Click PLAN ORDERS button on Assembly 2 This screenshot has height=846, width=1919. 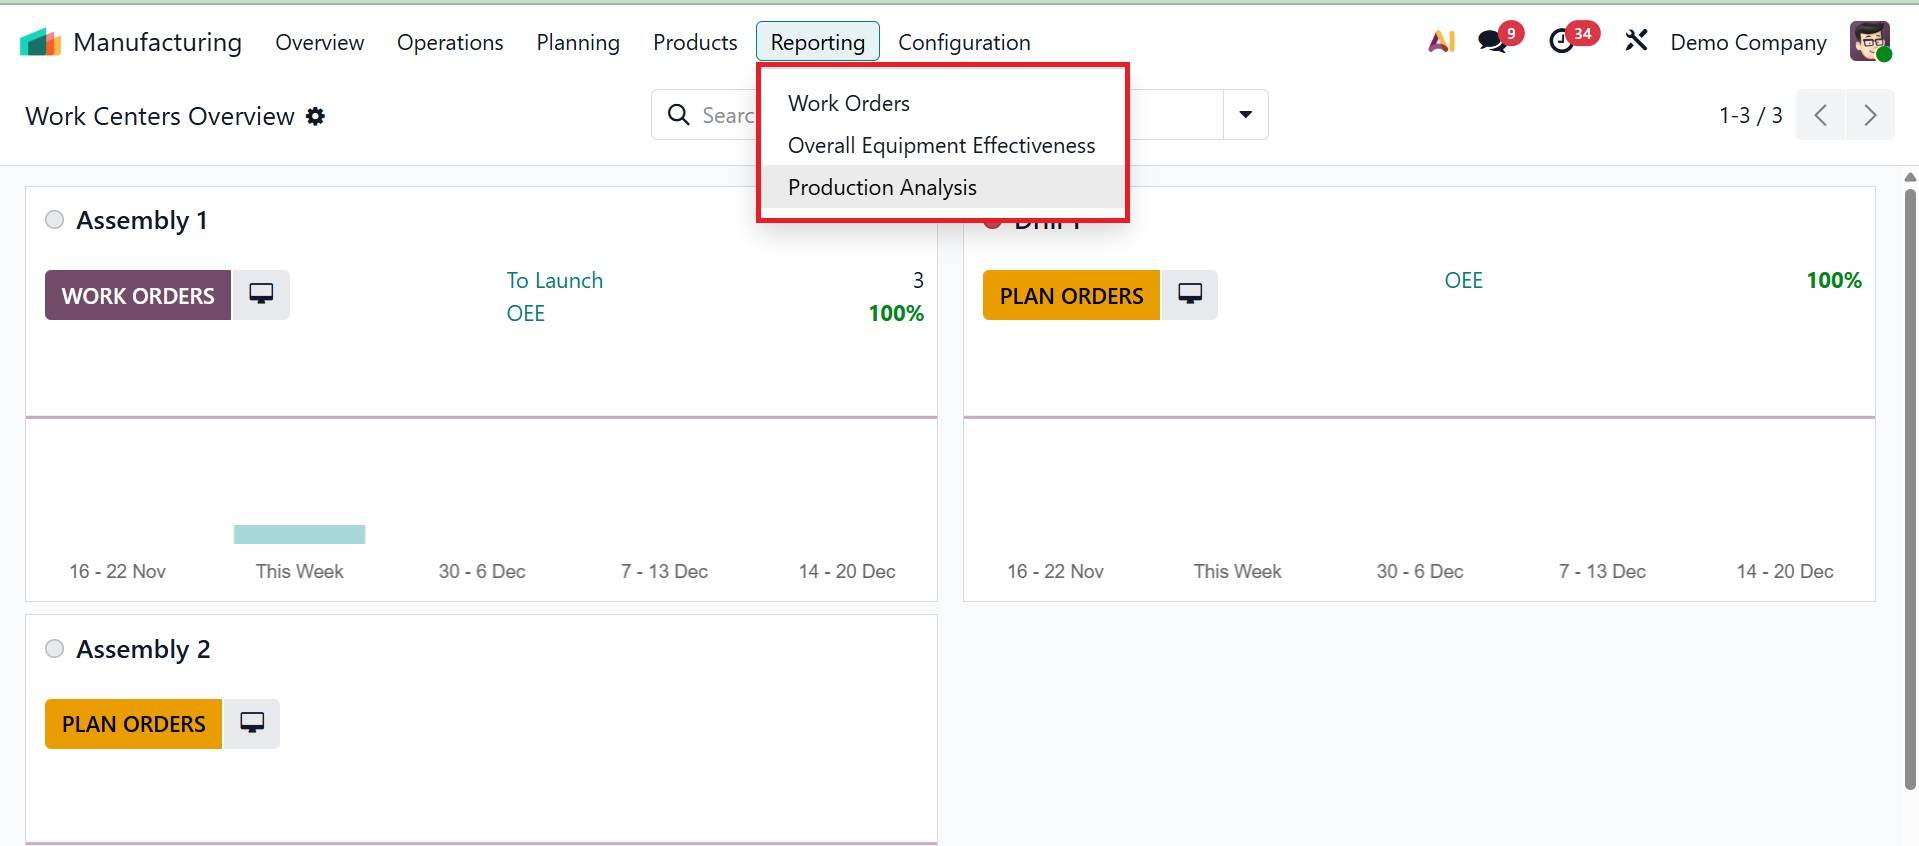click(x=133, y=724)
